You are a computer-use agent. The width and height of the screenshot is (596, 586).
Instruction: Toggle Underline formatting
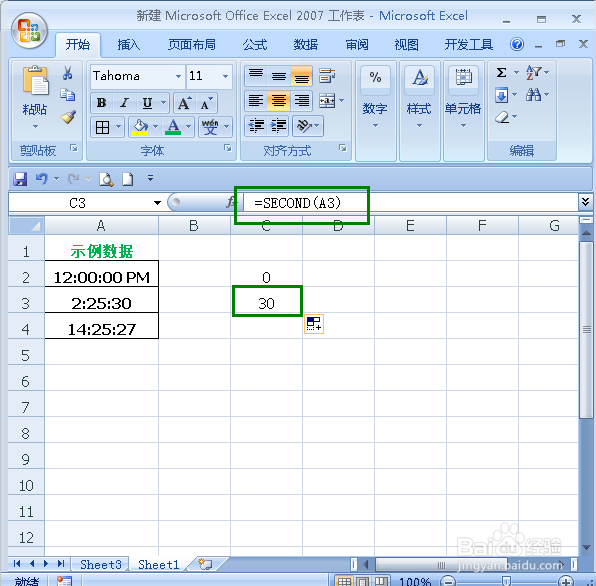click(147, 103)
